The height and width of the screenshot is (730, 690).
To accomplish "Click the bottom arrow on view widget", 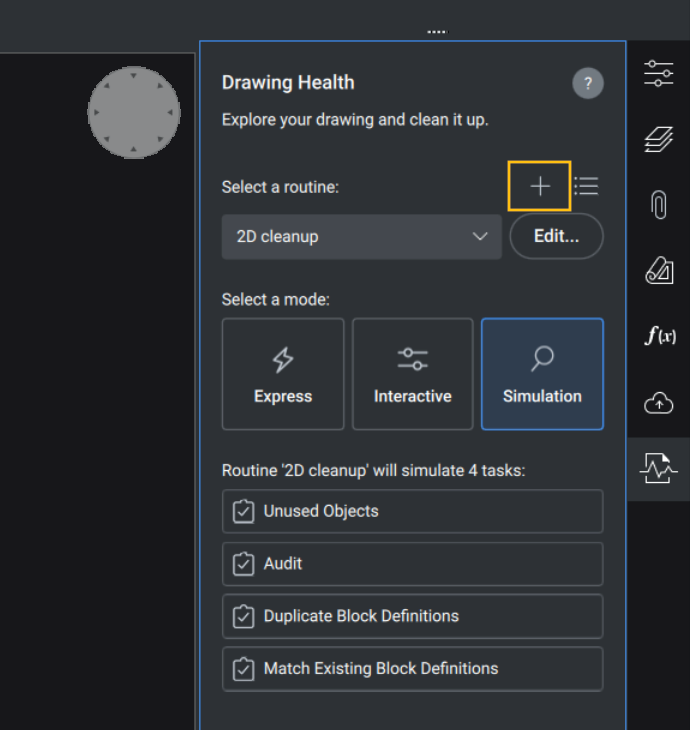I will (x=134, y=149).
